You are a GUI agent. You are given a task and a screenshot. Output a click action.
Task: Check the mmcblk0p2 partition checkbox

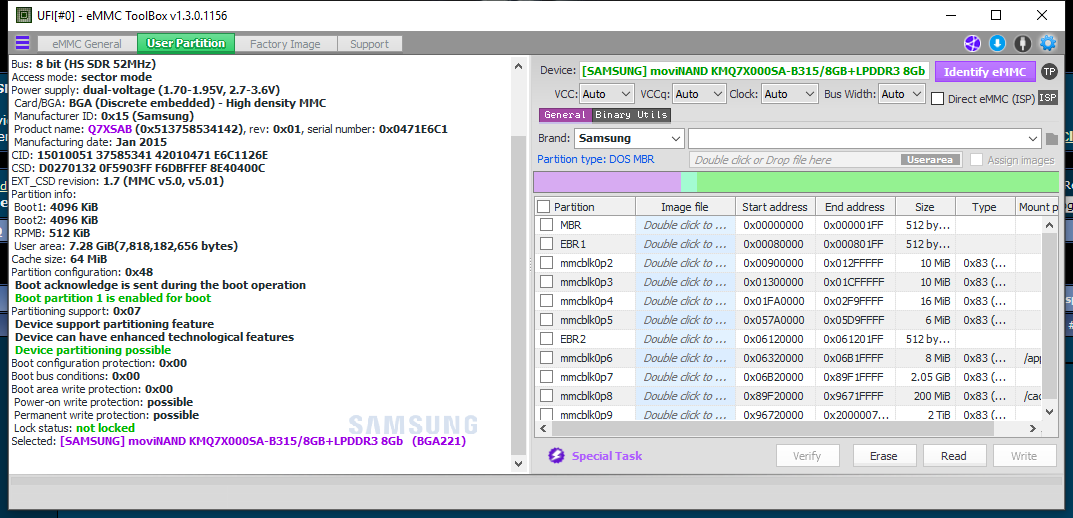[546, 263]
